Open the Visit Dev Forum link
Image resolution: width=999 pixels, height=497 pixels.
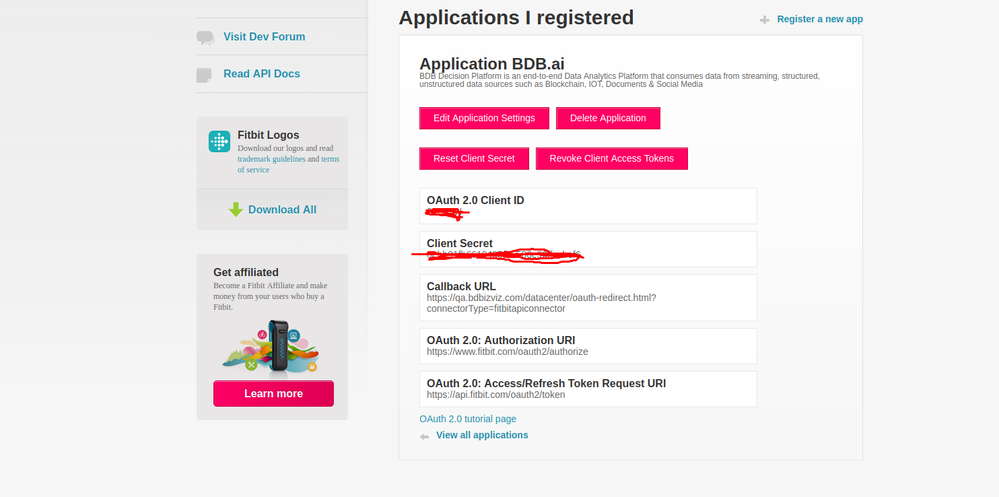264,36
